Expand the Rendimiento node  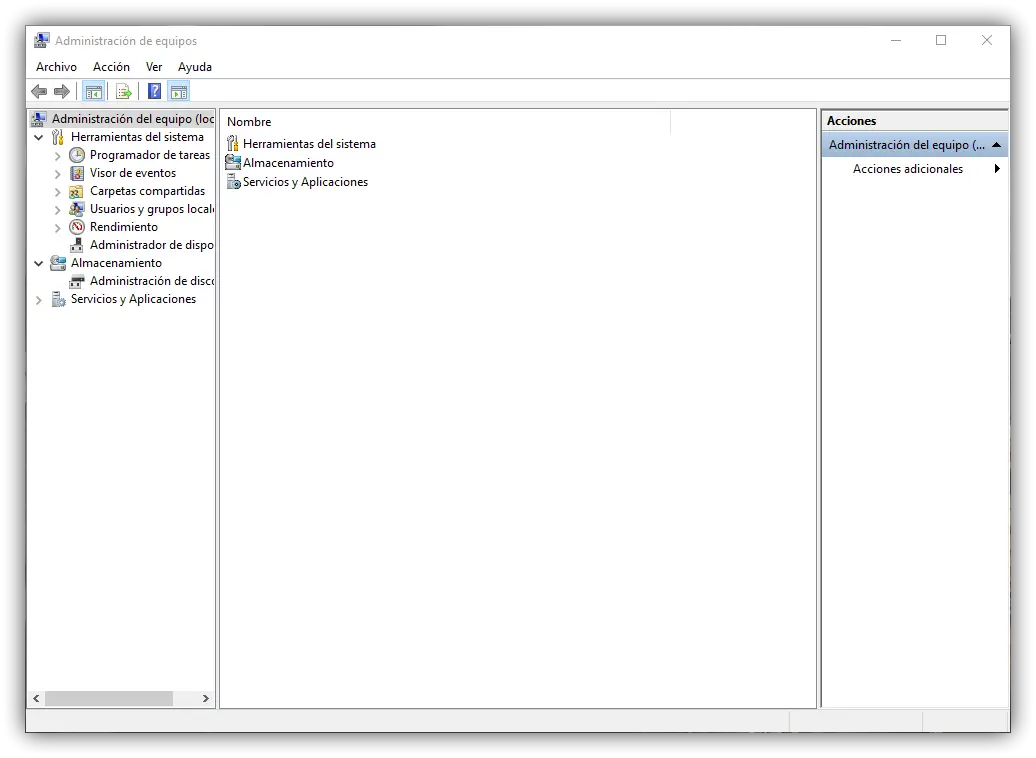(57, 227)
